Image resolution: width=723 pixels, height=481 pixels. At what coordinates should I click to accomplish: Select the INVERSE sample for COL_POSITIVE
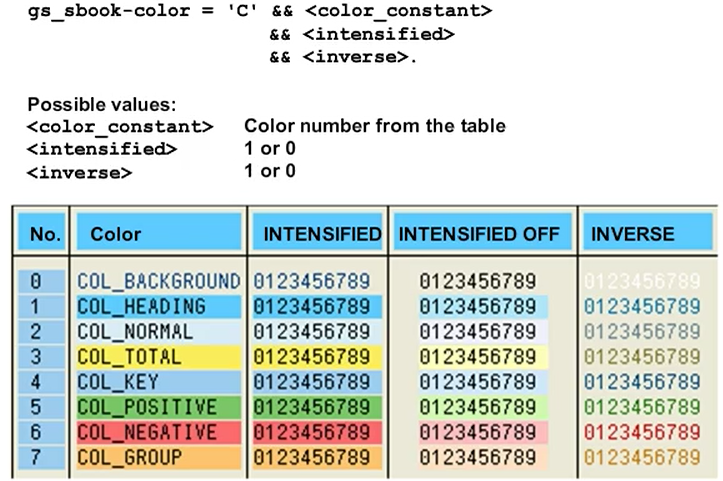(641, 407)
